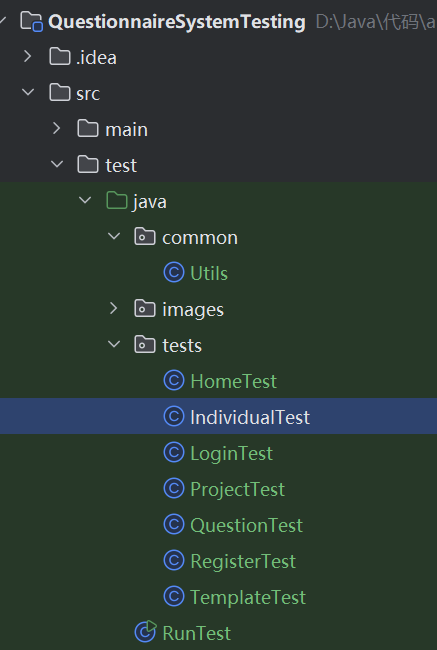Expand the .idea folder arrow
This screenshot has width=437, height=650.
[27, 57]
